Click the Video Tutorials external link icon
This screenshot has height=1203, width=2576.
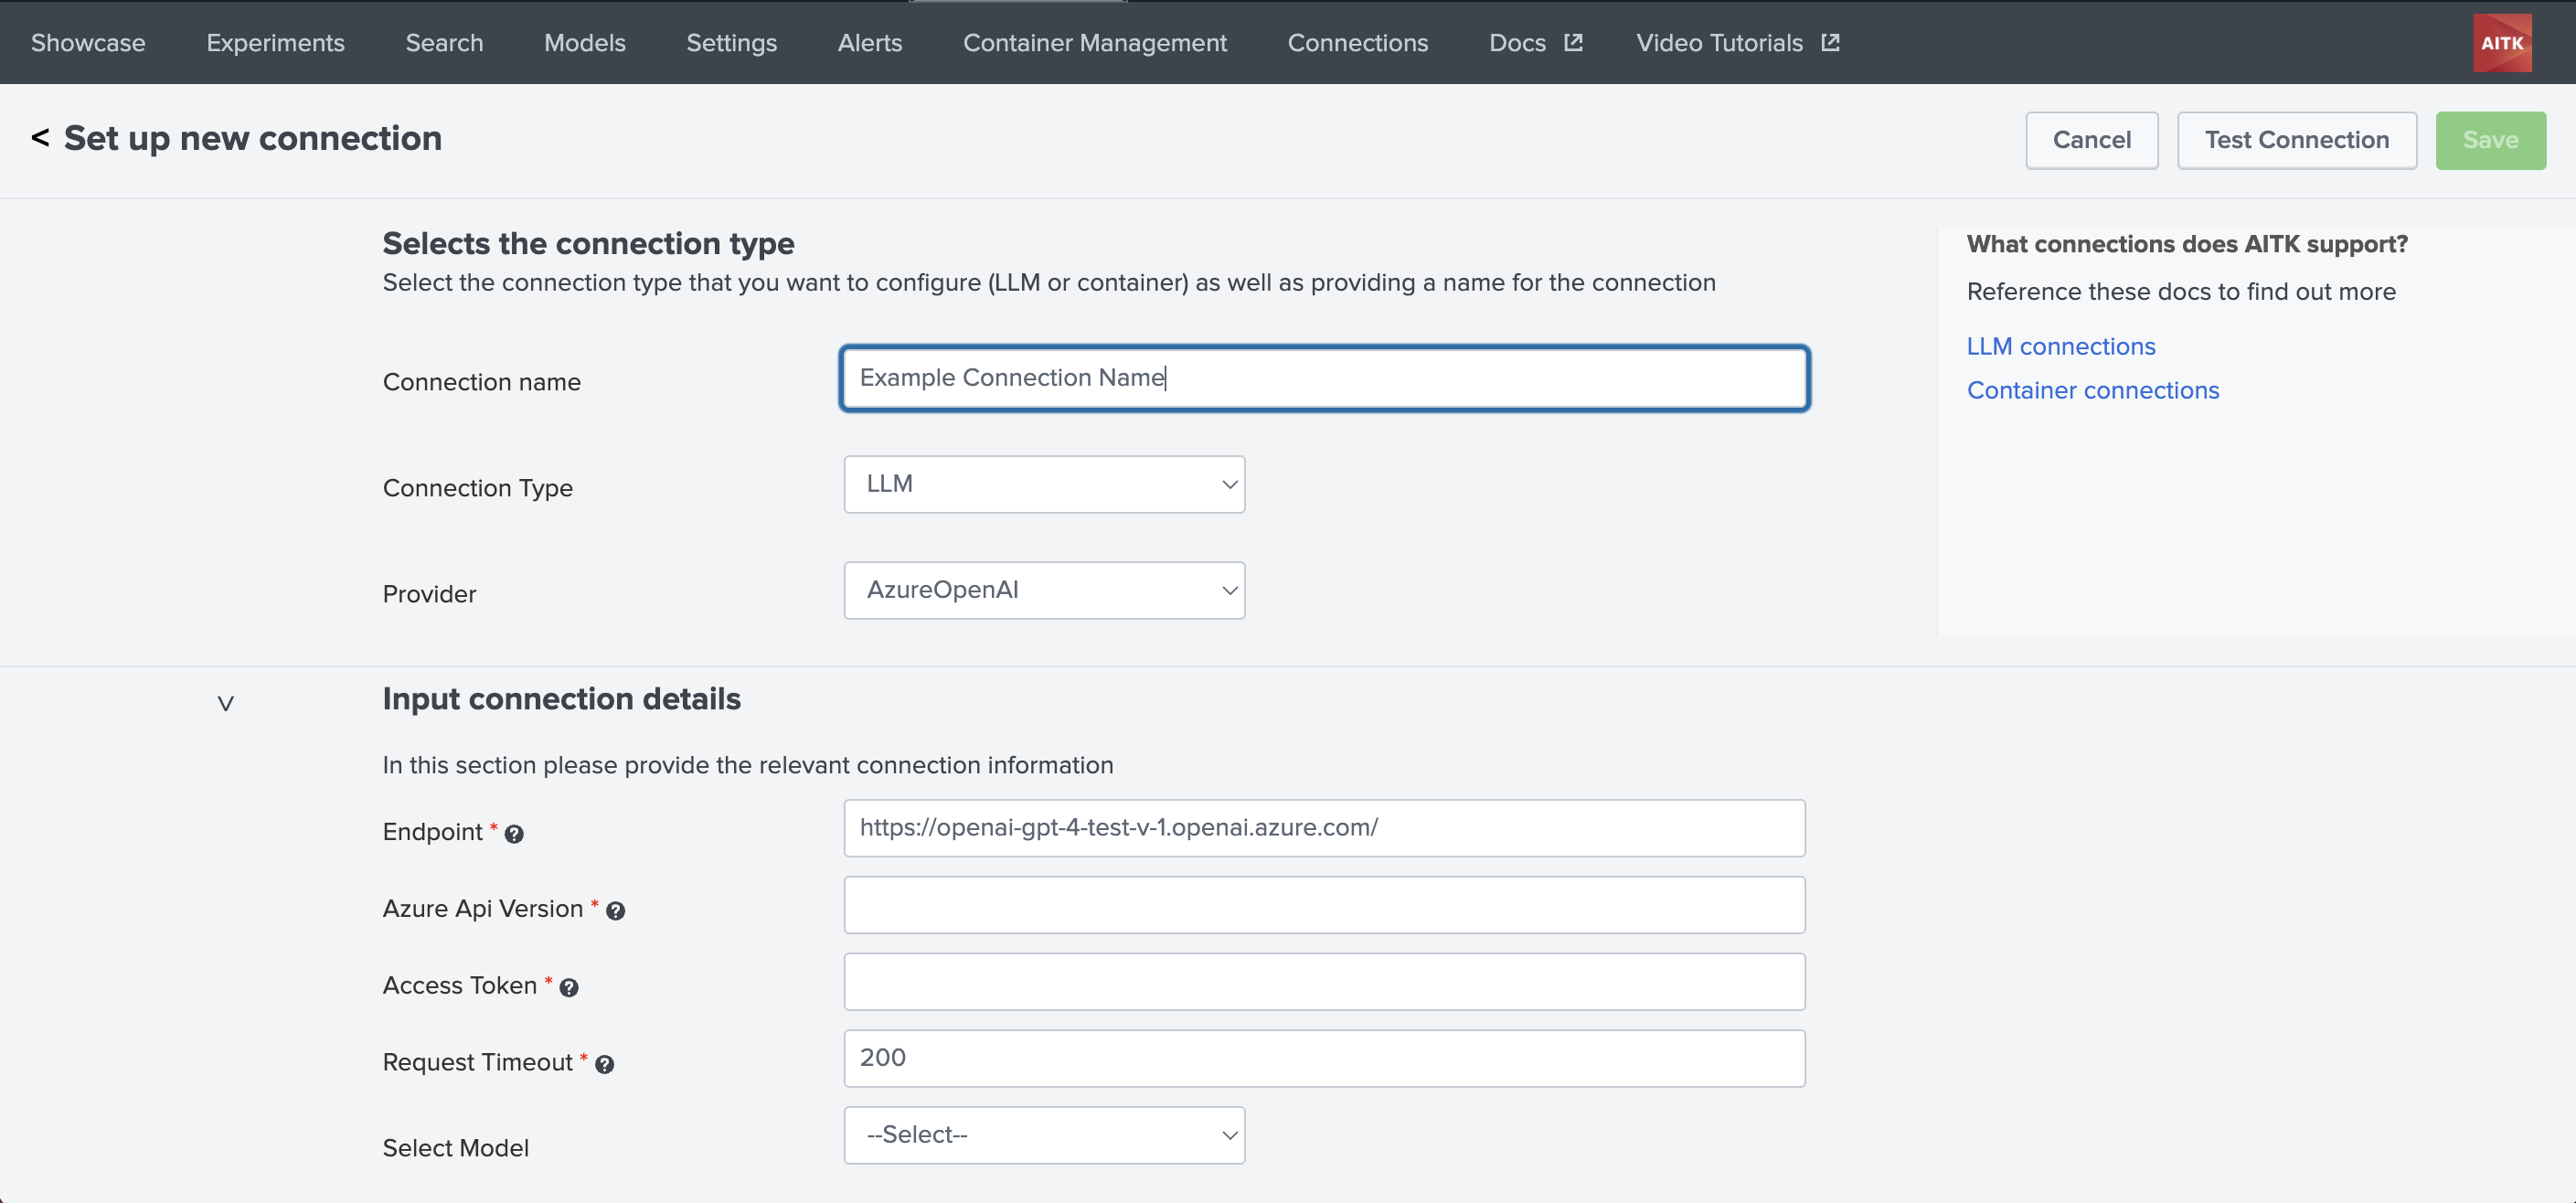coord(1830,42)
